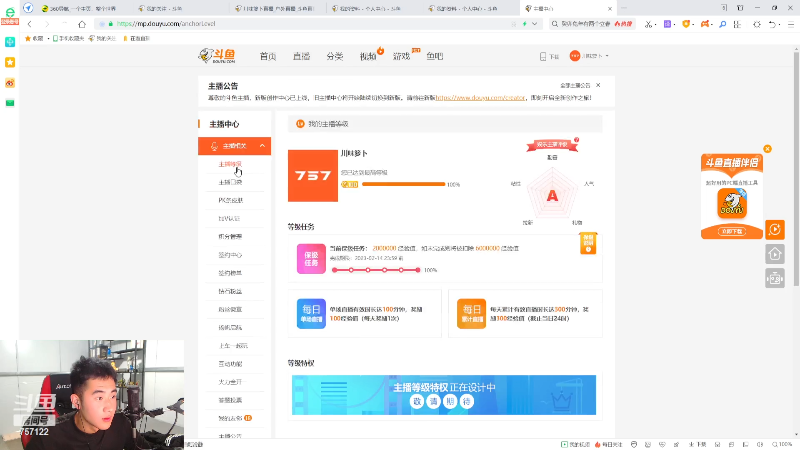
Task: Click the 100% zoom status bar indicator
Action: coord(782,444)
